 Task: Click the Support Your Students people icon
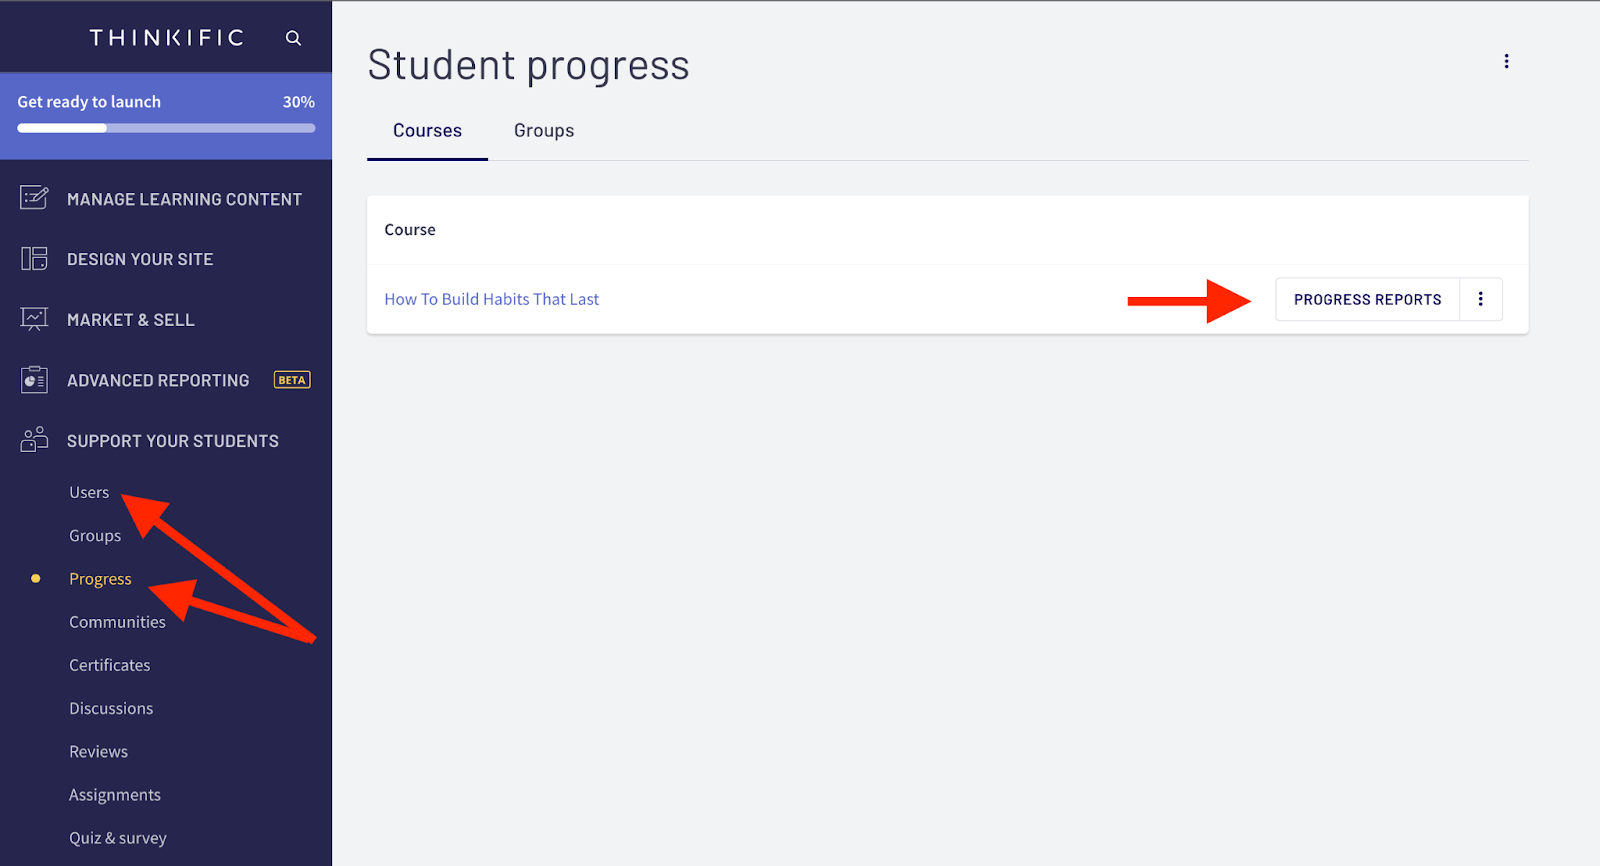click(34, 440)
